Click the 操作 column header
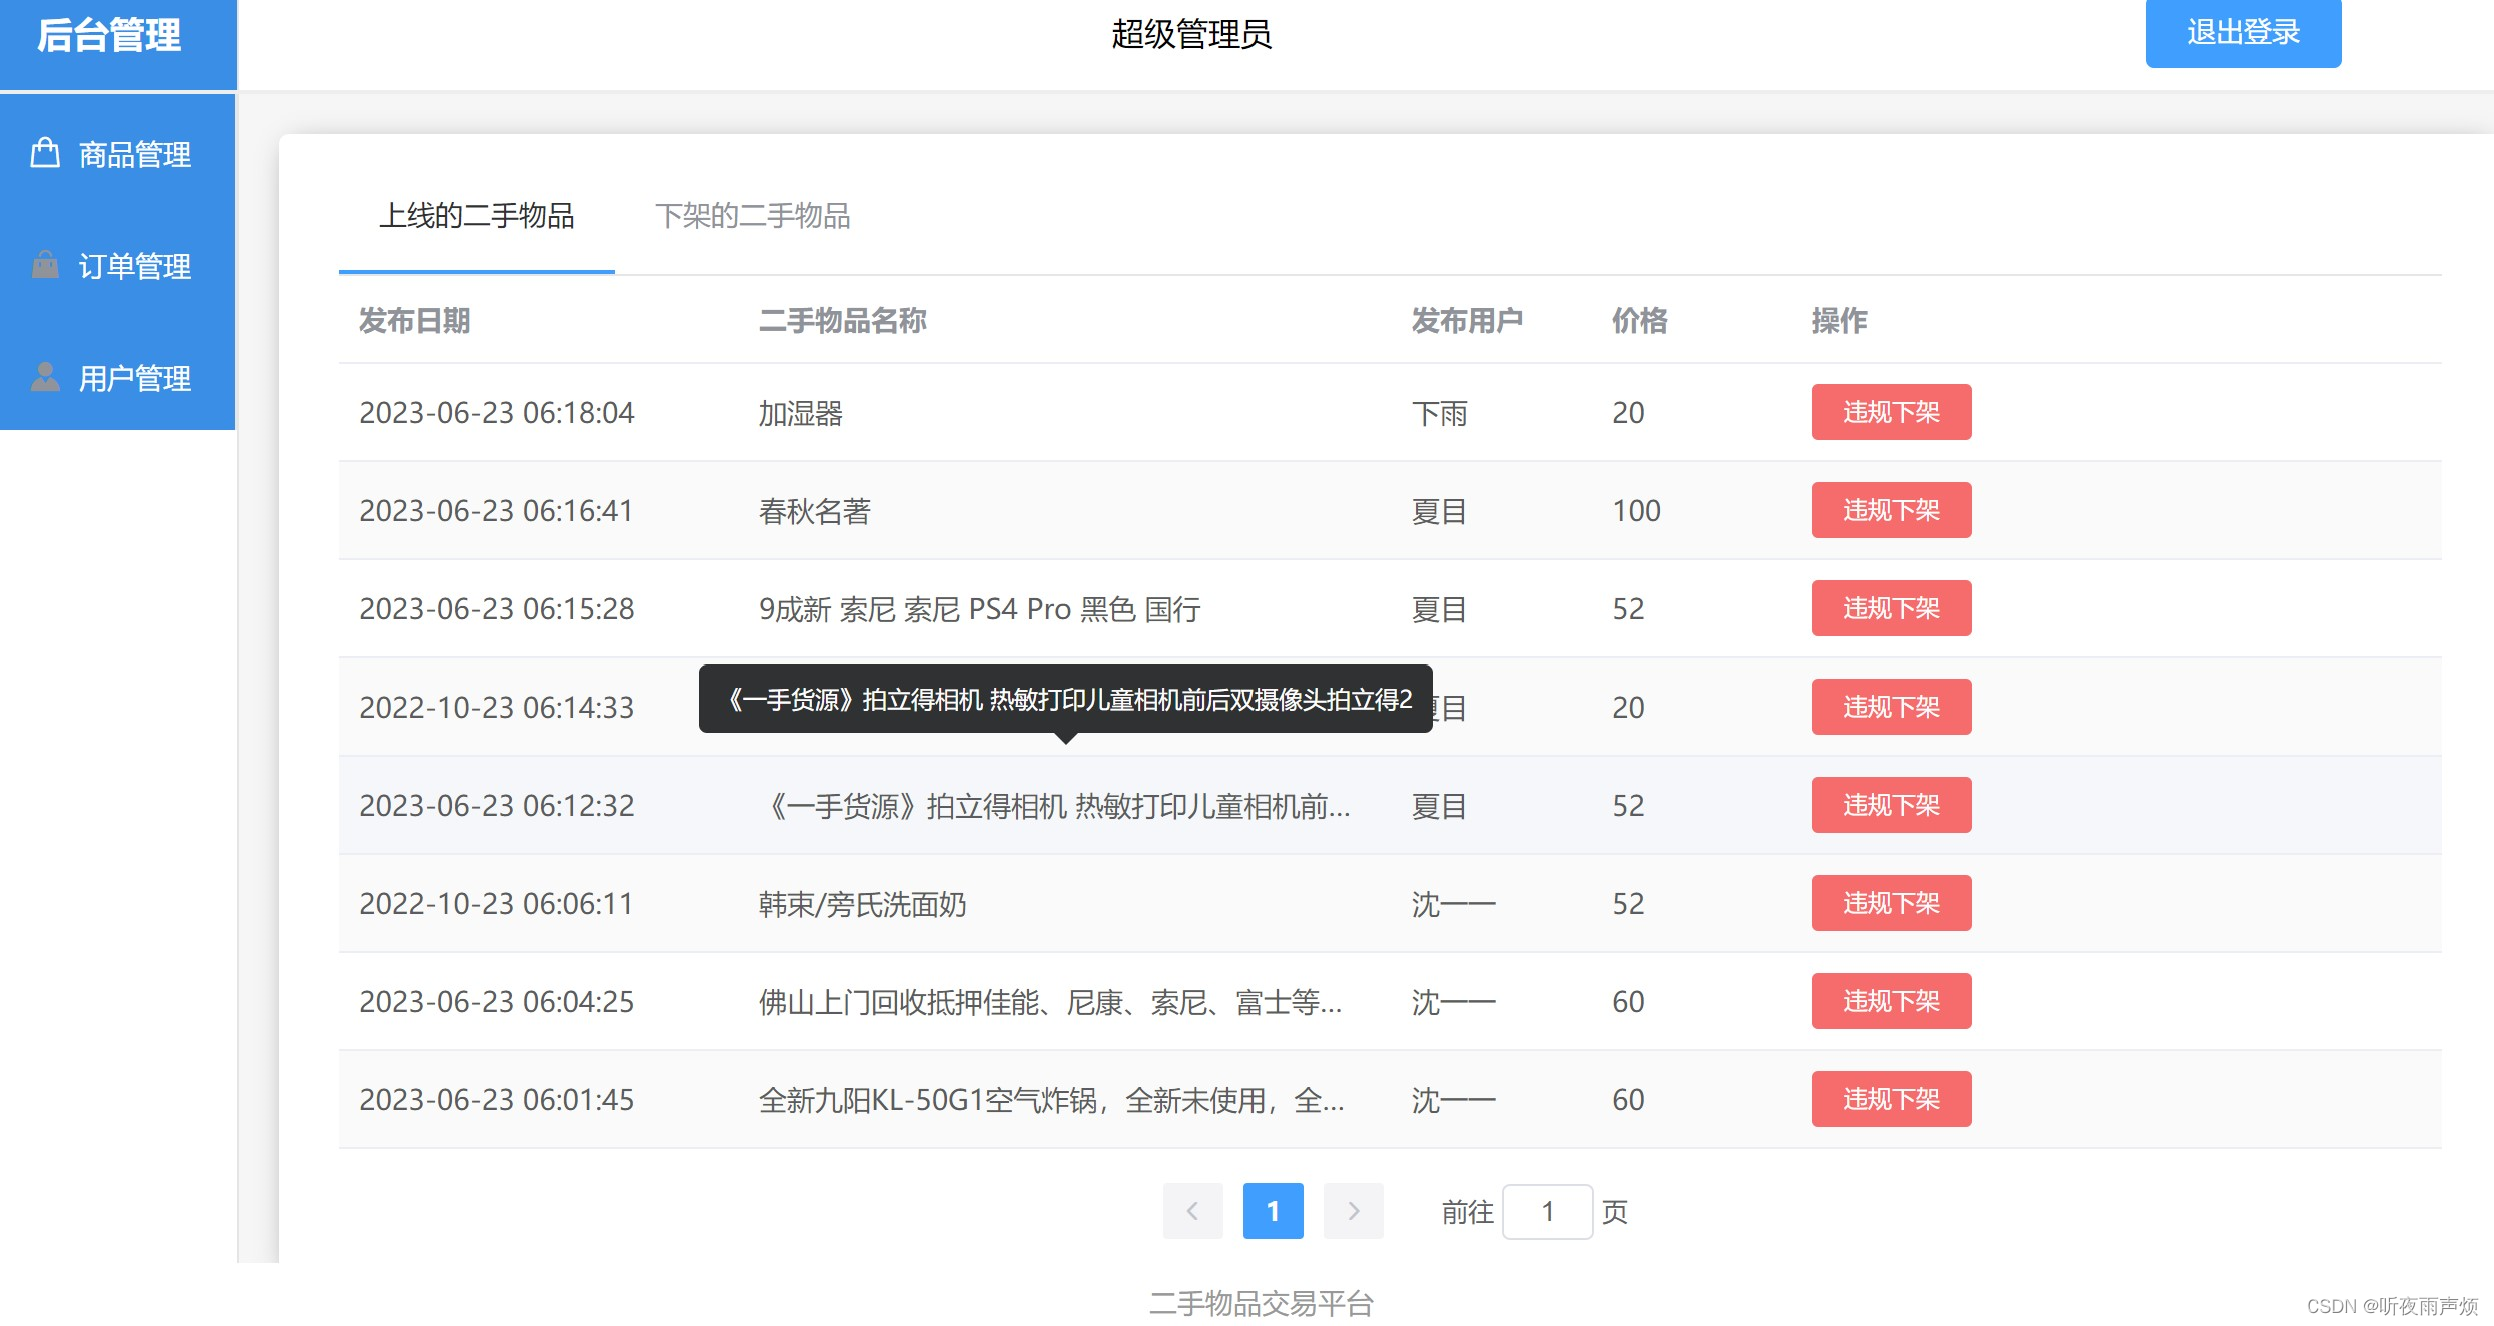This screenshot has height=1326, width=2494. [1839, 320]
